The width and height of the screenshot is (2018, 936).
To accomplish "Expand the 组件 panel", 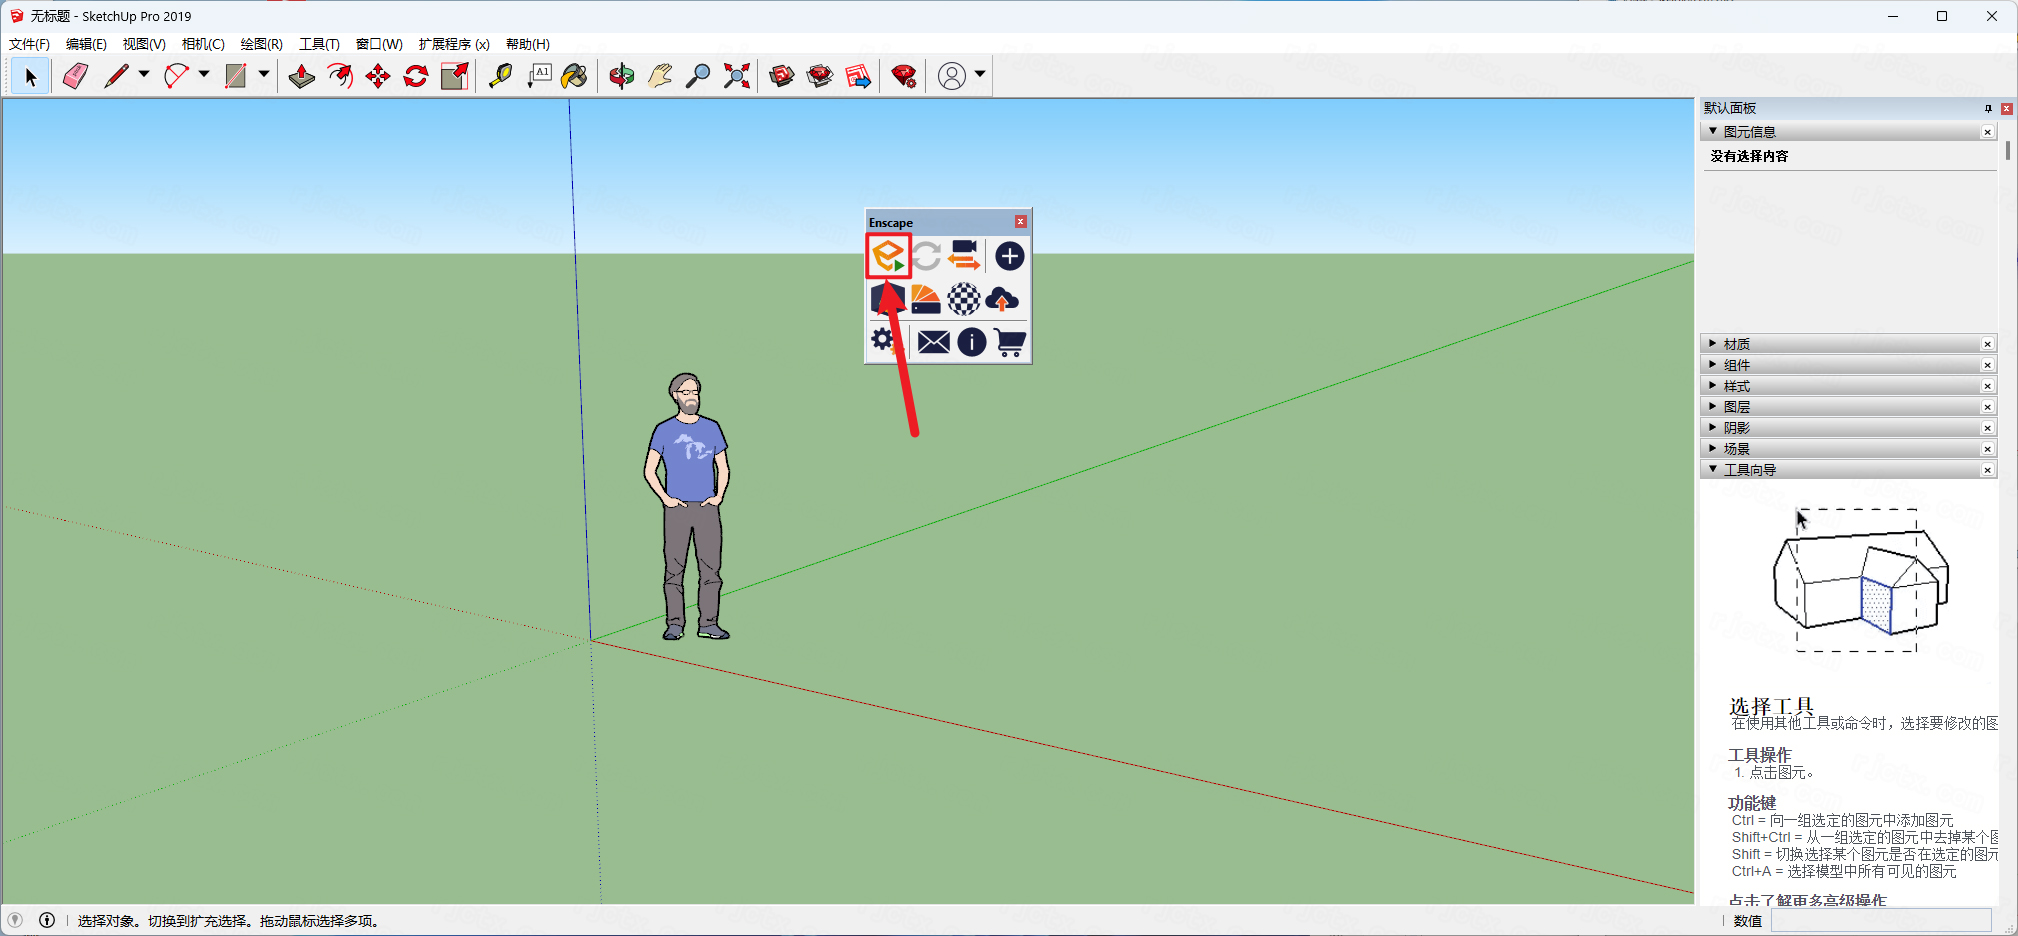I will pos(1713,364).
